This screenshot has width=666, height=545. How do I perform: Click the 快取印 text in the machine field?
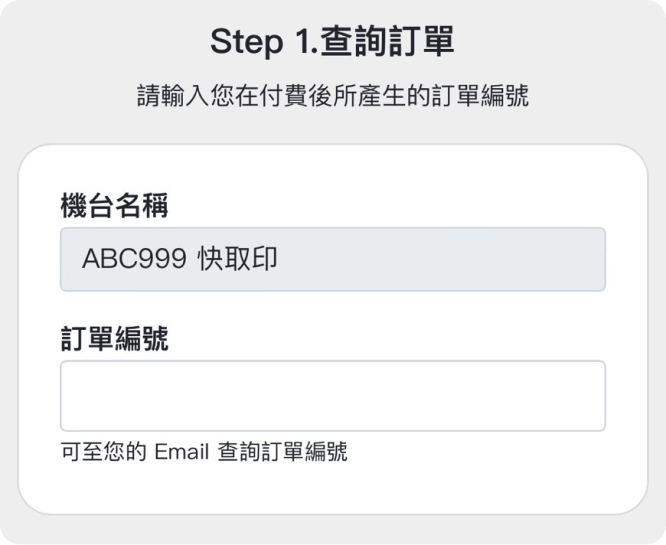(238, 260)
